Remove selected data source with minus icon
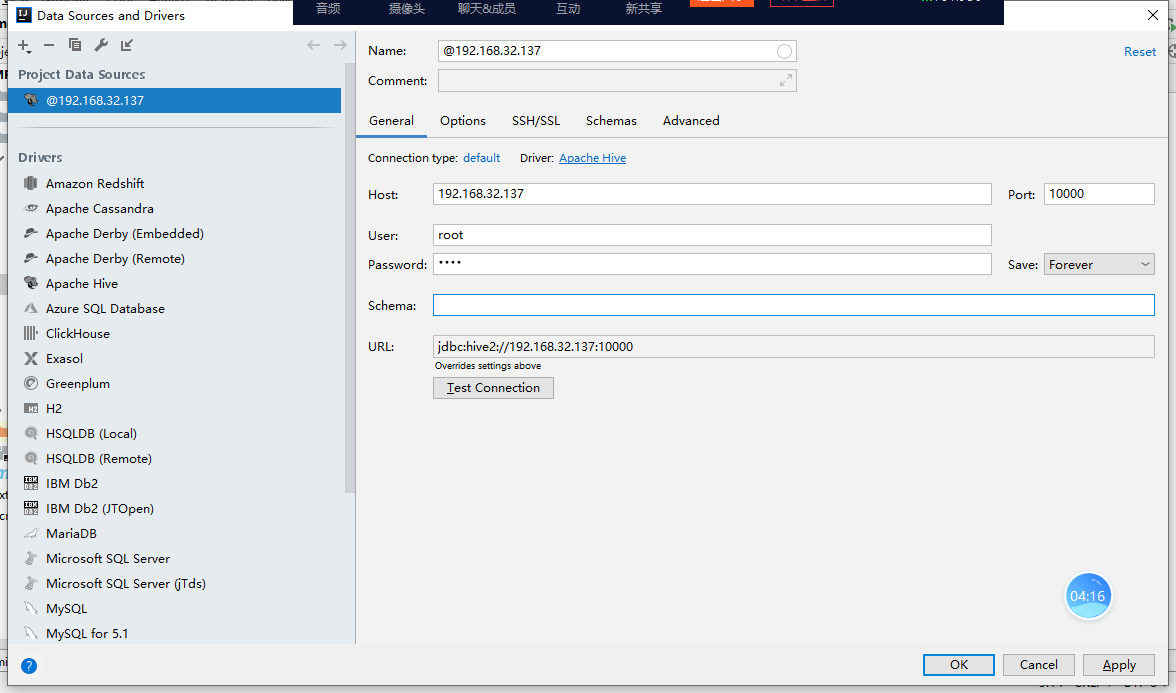1176x693 pixels. click(x=49, y=46)
